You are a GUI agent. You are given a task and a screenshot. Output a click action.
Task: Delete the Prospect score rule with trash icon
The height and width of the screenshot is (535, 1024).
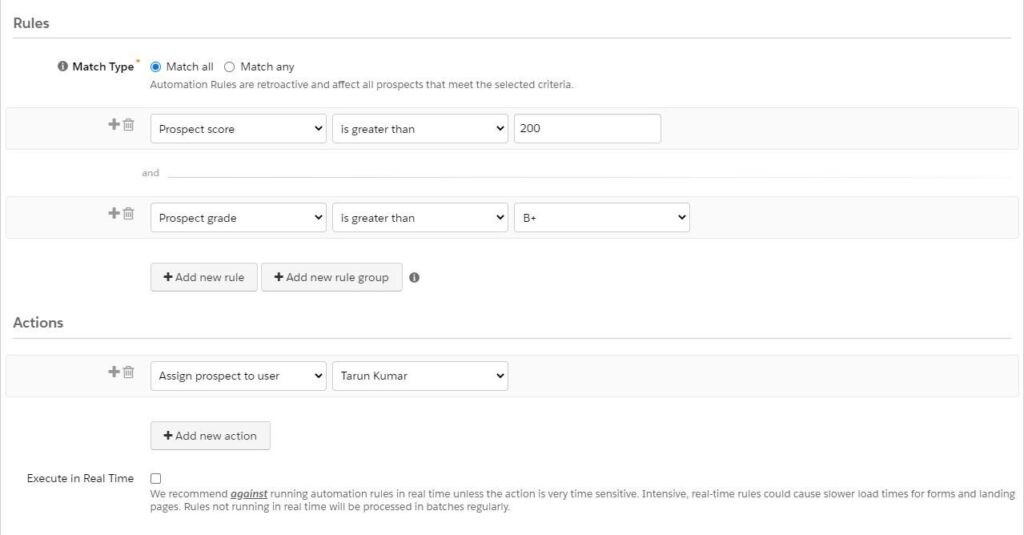click(x=129, y=124)
